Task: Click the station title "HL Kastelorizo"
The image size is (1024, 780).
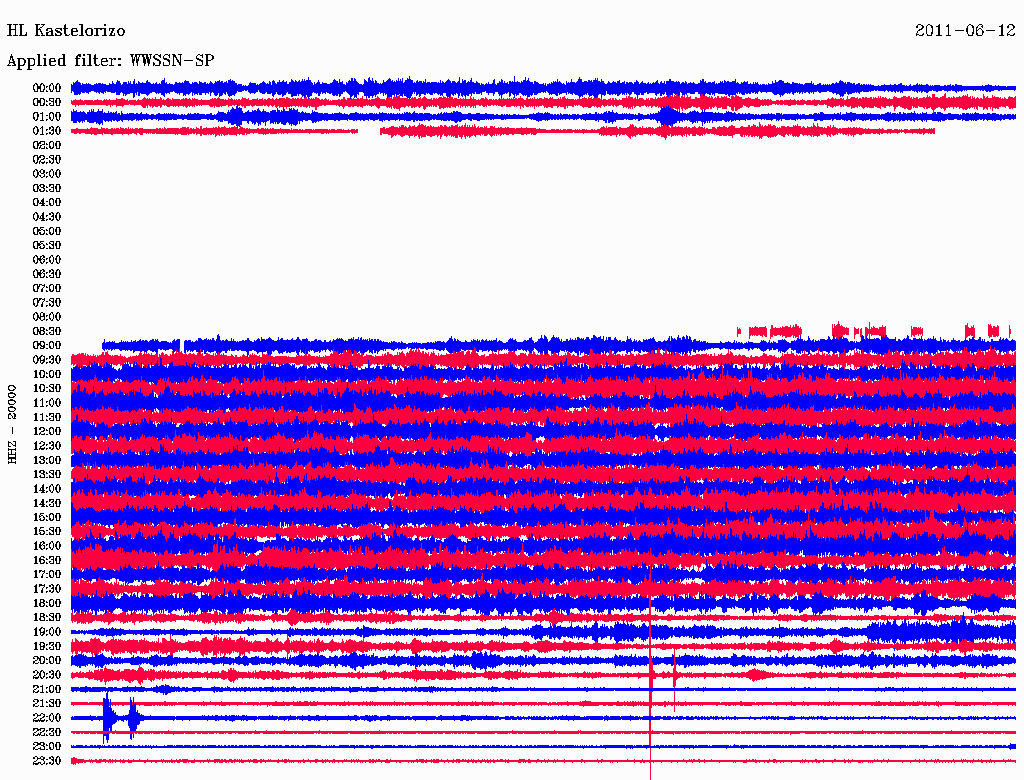Action: pos(65,31)
